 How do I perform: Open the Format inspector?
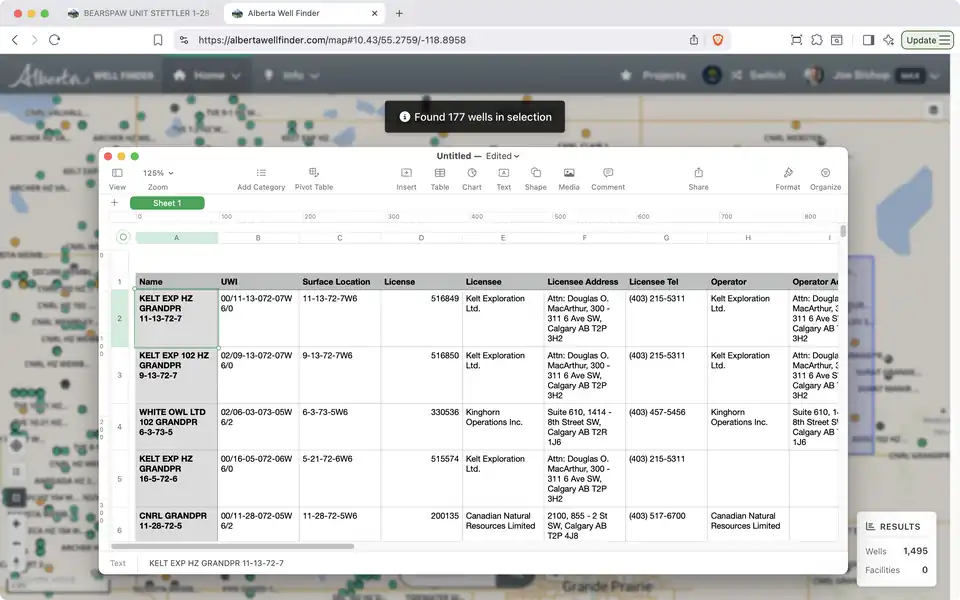[x=787, y=179]
